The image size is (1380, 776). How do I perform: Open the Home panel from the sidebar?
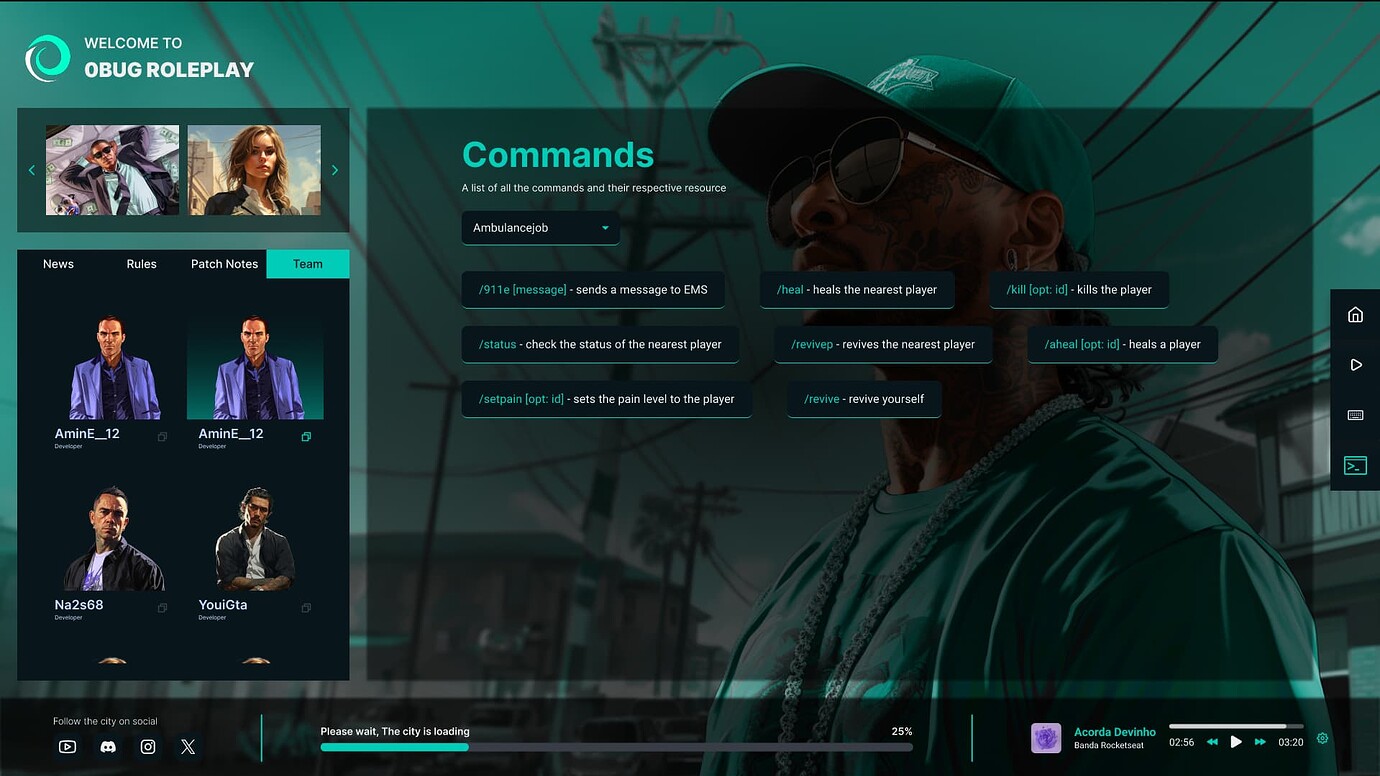click(x=1355, y=314)
